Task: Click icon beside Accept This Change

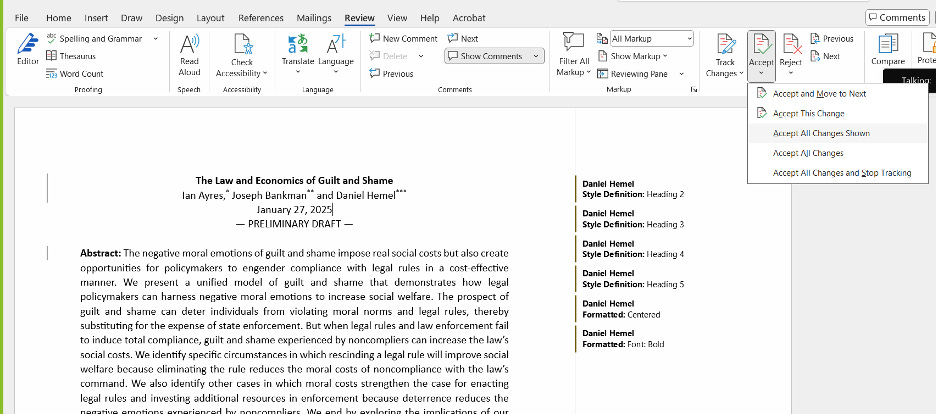Action: (761, 113)
